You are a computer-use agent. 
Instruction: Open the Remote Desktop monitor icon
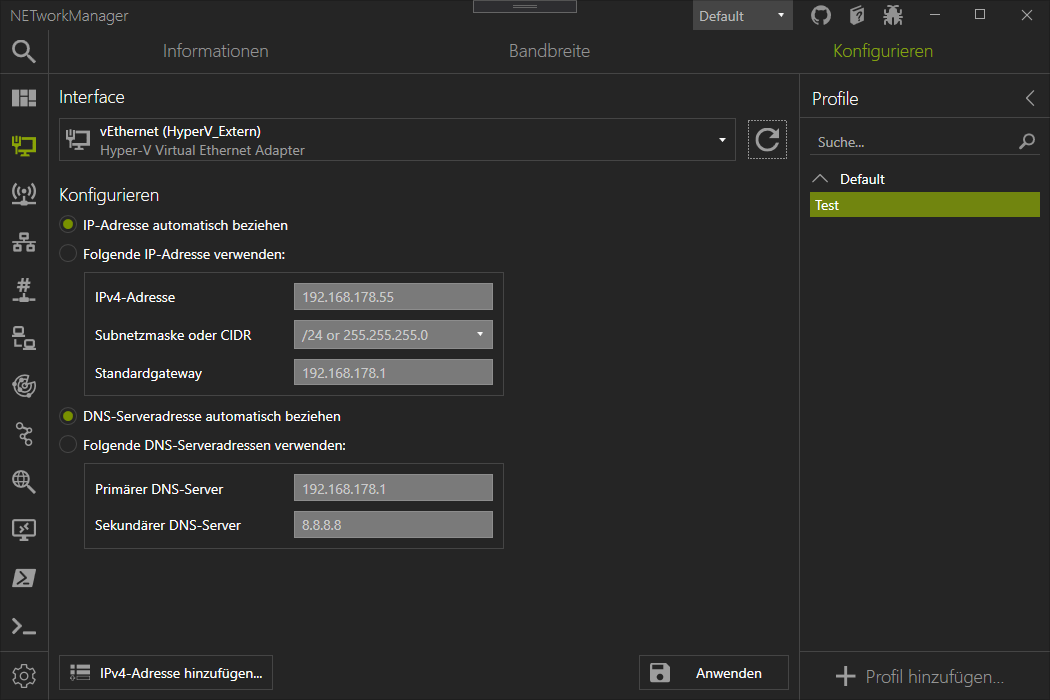[x=22, y=530]
